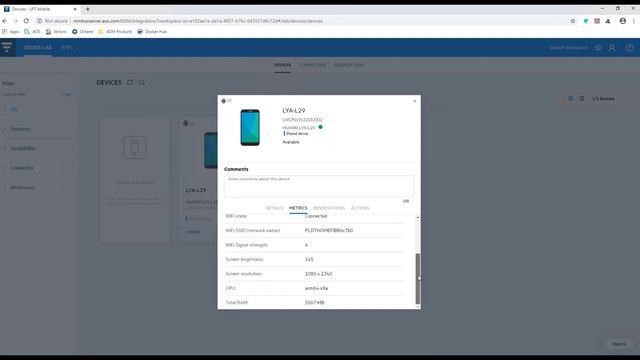Open new browser tab with plus button
The height and width of the screenshot is (360, 640).
point(87,9)
